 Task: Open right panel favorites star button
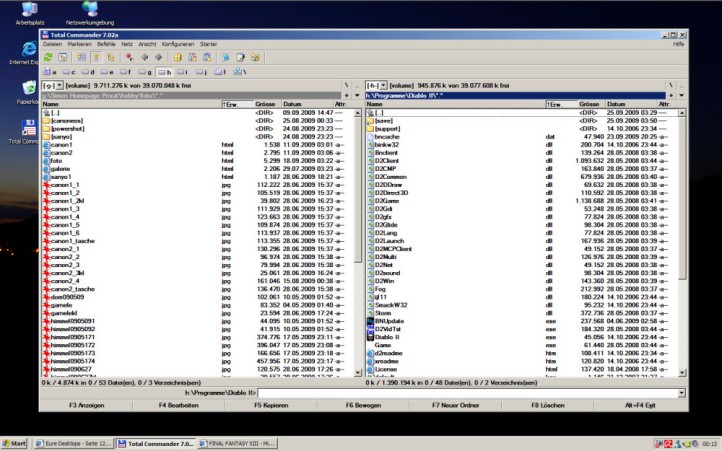(671, 95)
